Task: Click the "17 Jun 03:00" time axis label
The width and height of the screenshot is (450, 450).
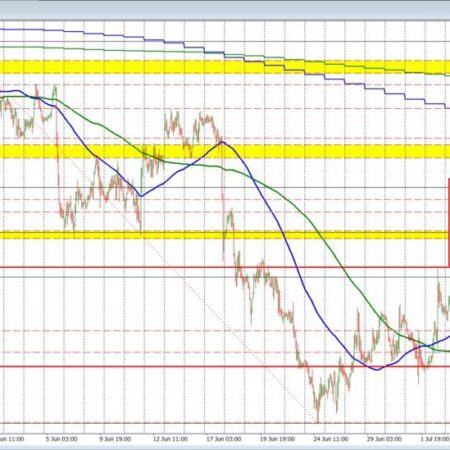Action: pyautogui.click(x=224, y=439)
